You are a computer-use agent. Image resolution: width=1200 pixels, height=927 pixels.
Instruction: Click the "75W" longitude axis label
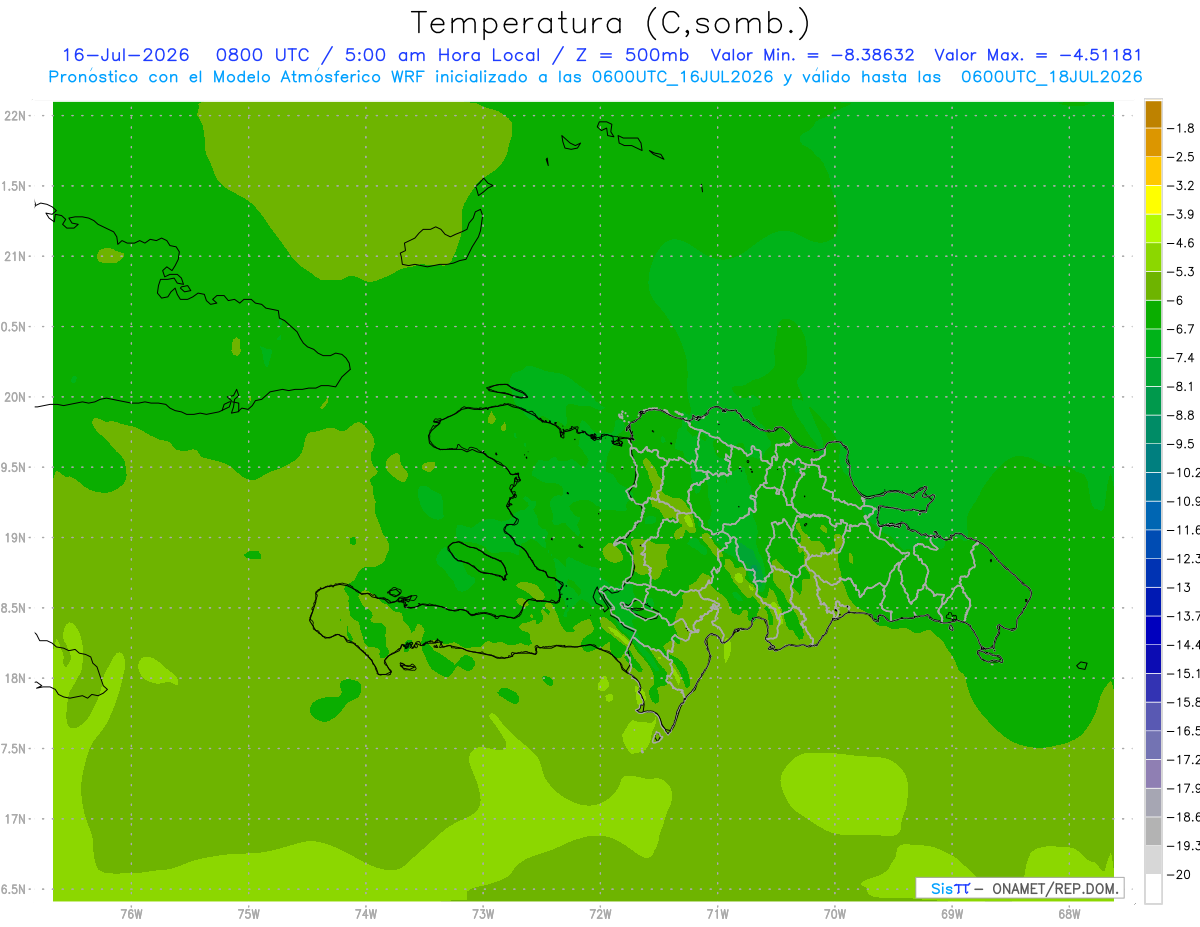coord(249,914)
